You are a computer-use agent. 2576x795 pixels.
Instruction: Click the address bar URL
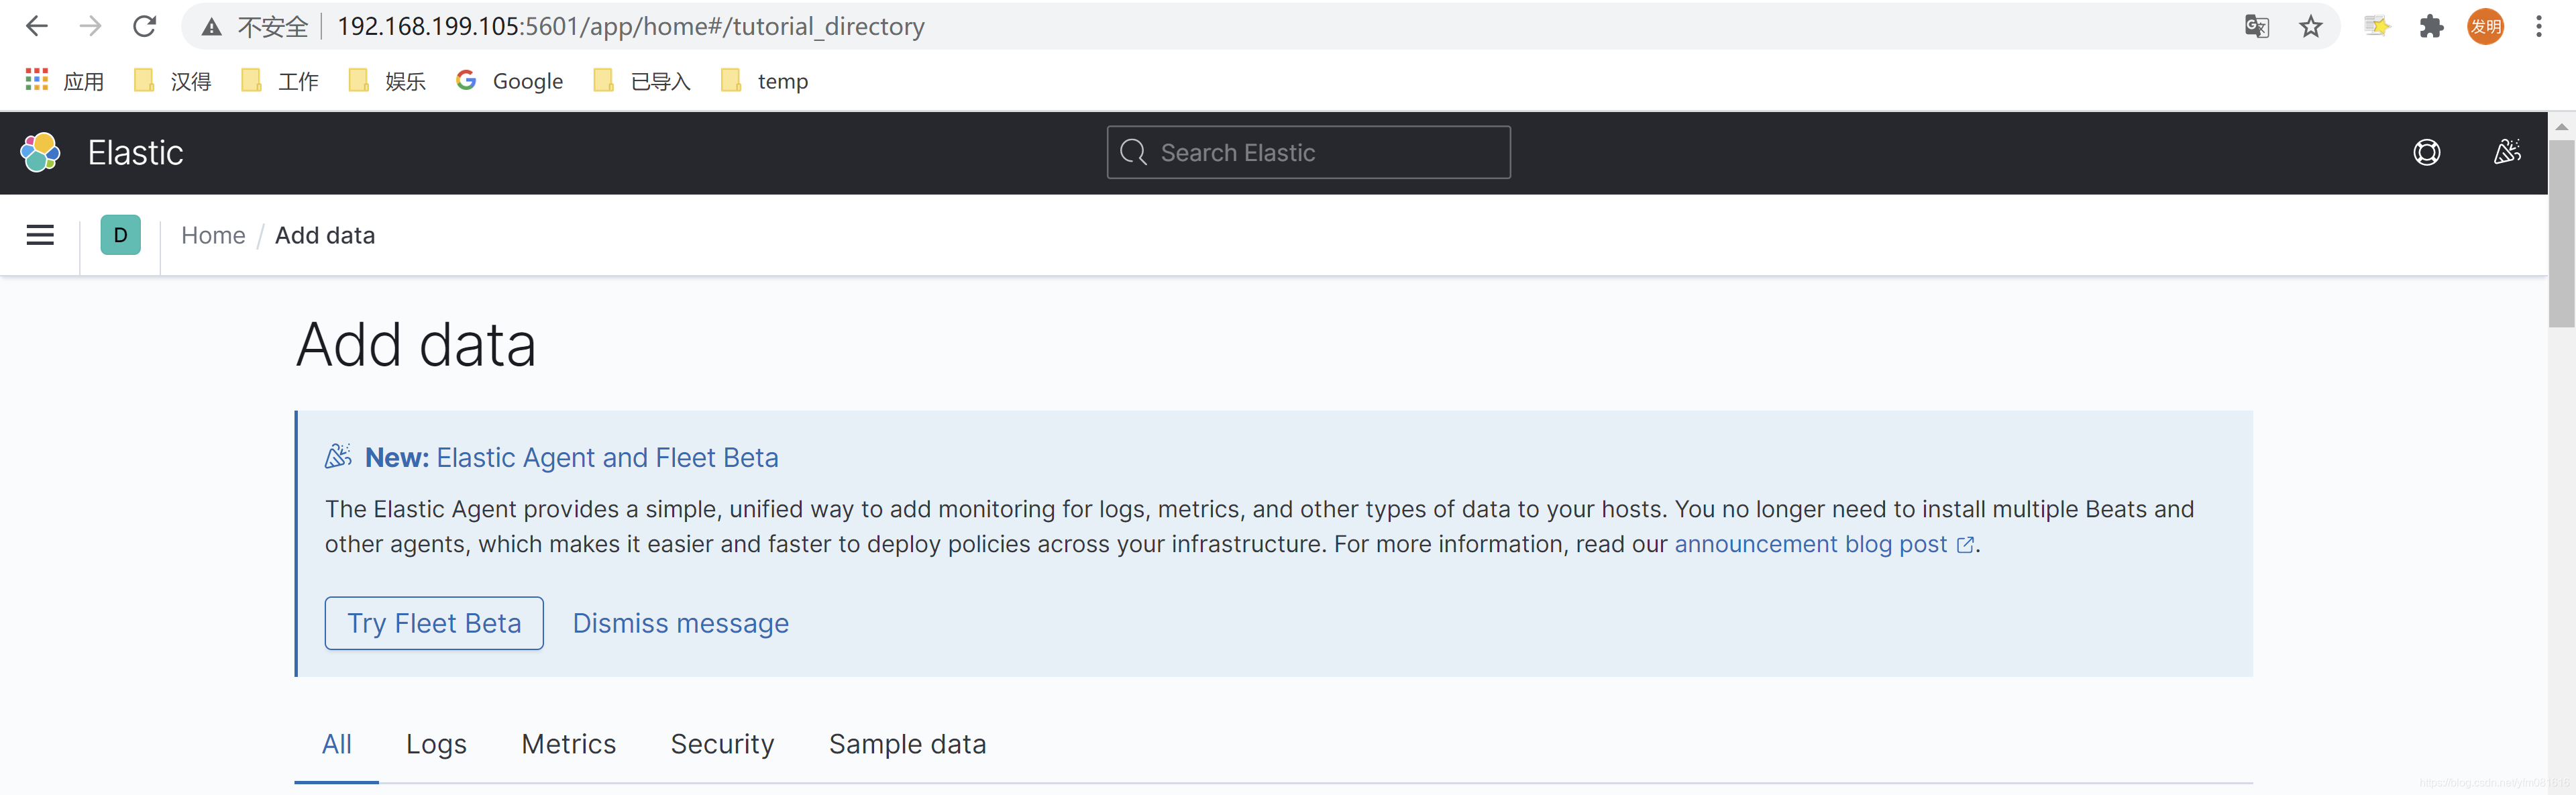(x=630, y=27)
